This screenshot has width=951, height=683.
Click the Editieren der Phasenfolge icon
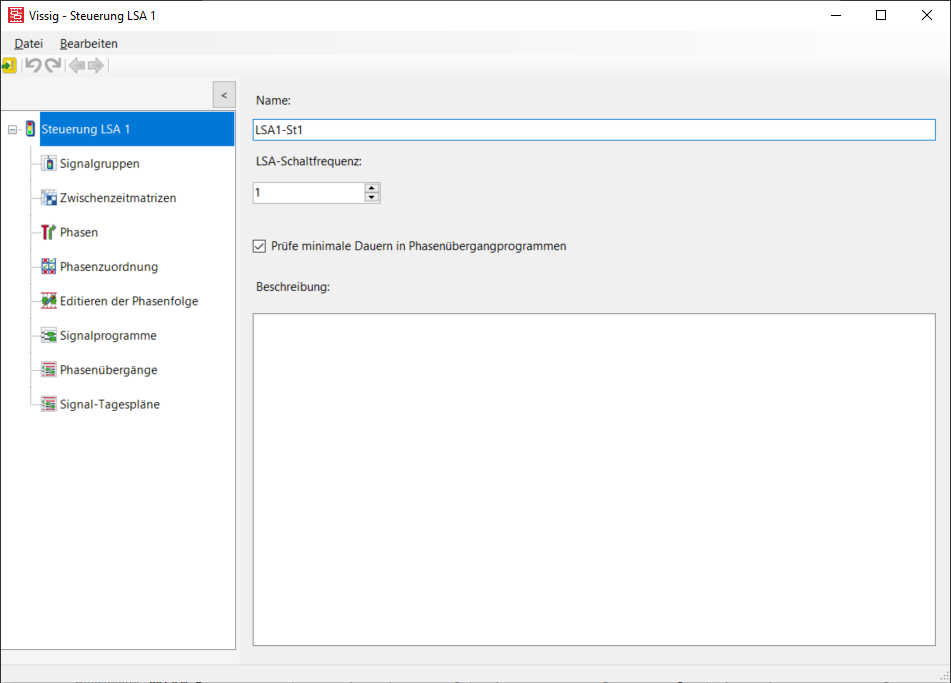click(x=49, y=301)
